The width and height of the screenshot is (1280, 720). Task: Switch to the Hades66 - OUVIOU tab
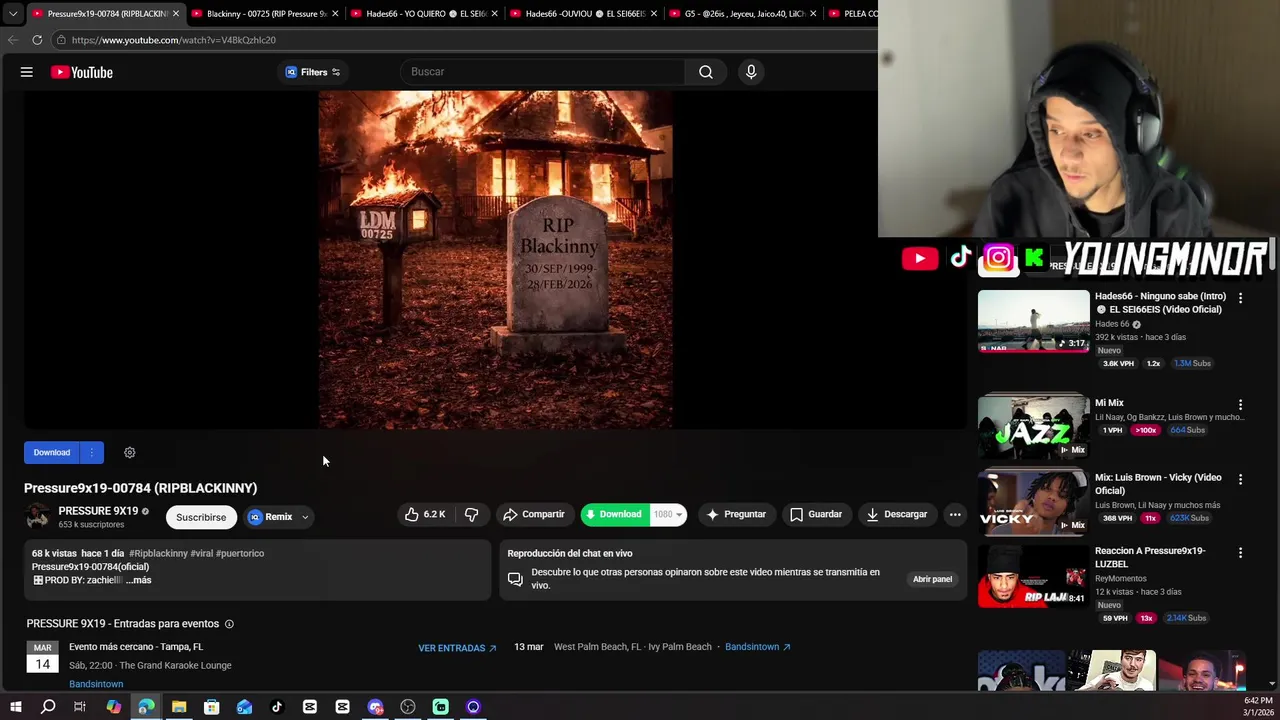[x=584, y=14]
